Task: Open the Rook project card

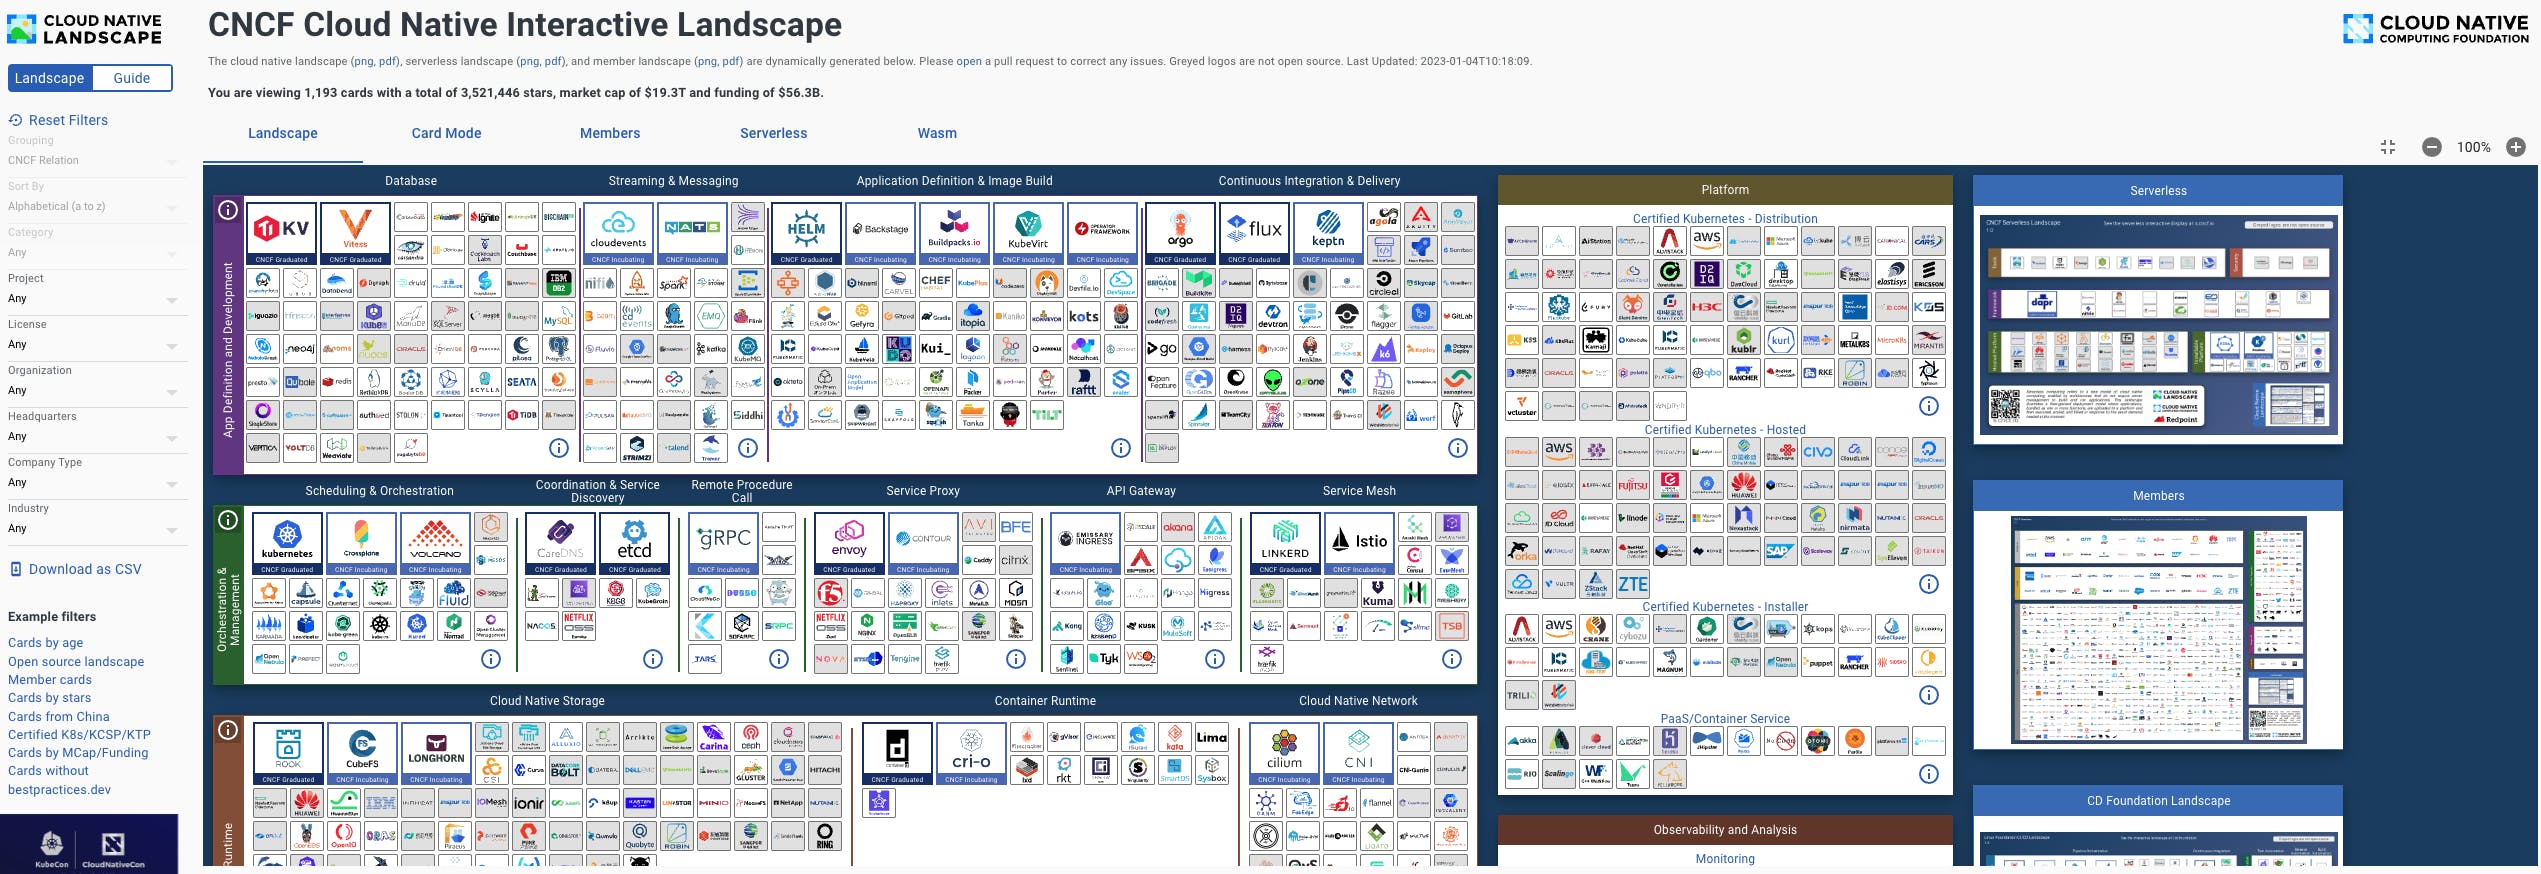Action: tap(288, 754)
